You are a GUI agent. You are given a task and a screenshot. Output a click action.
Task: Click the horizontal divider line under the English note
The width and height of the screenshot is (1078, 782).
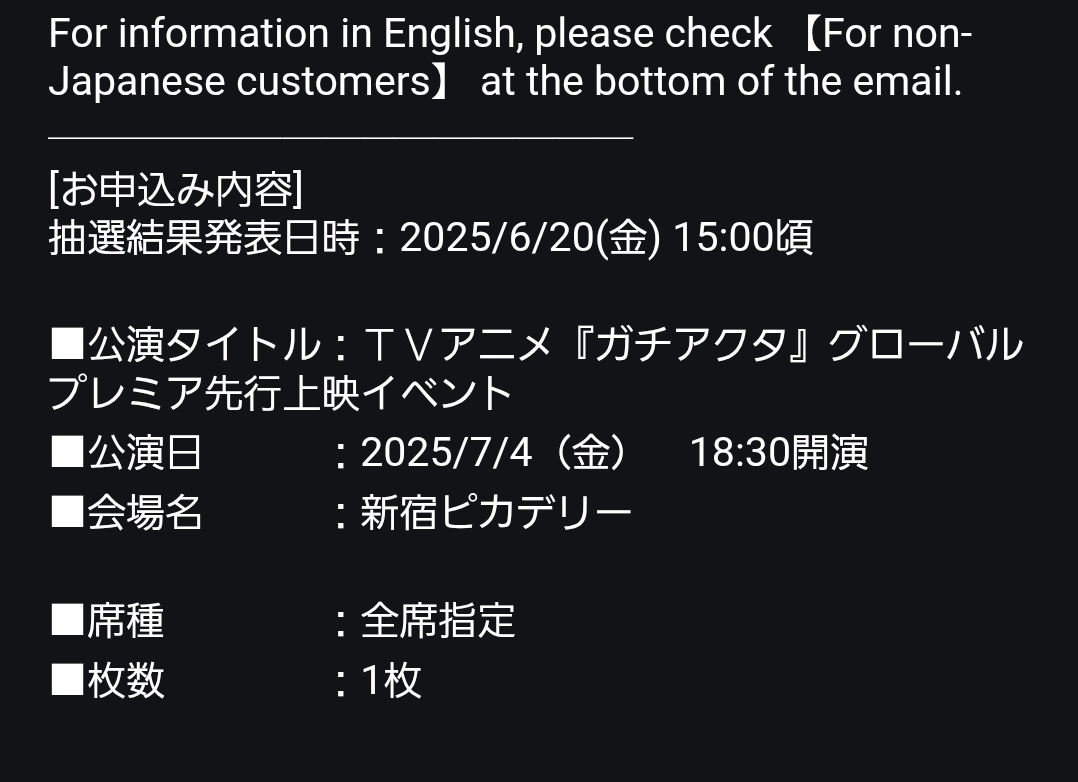pyautogui.click(x=340, y=139)
